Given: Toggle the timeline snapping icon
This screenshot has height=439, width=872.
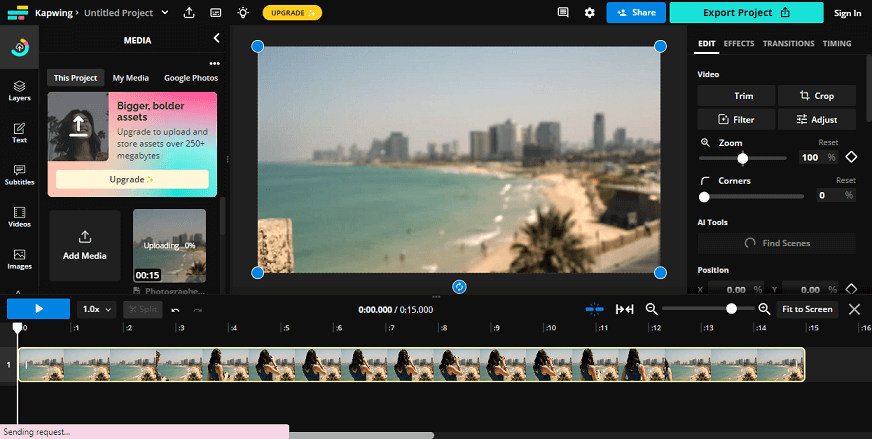Looking at the screenshot, I should point(594,309).
